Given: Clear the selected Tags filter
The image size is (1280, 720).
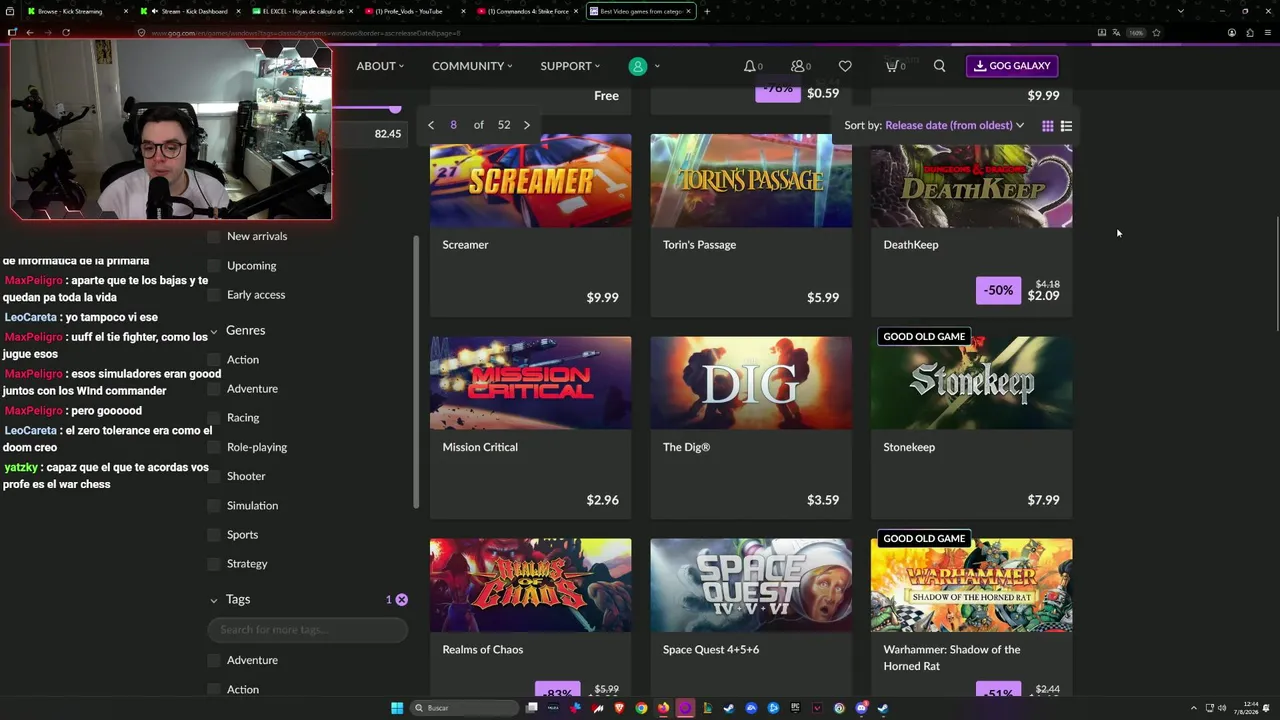Looking at the screenshot, I should pyautogui.click(x=401, y=599).
